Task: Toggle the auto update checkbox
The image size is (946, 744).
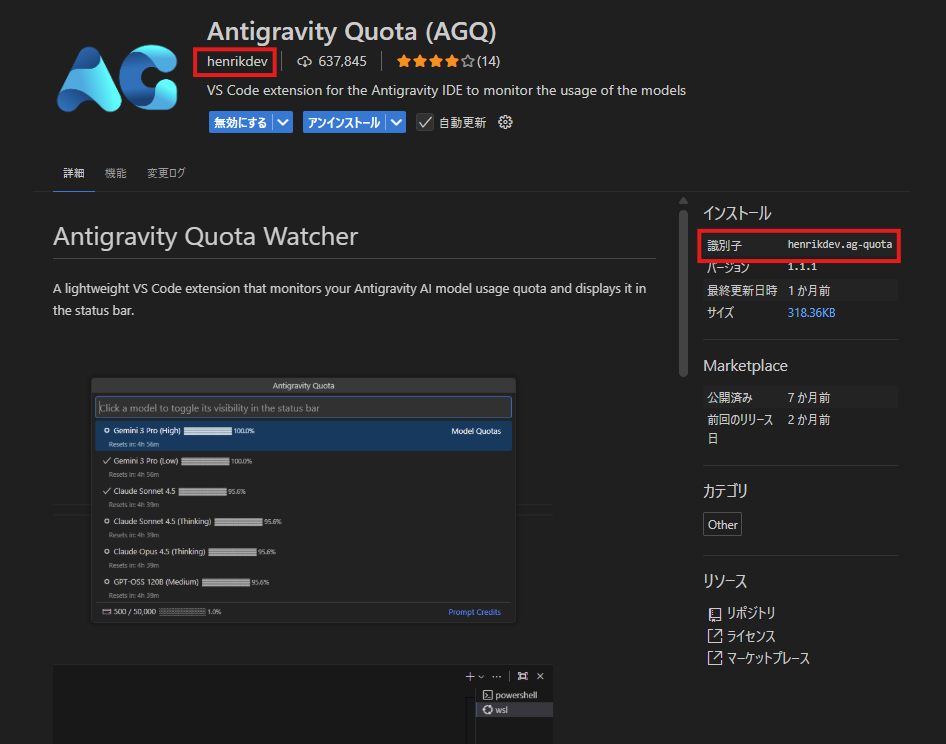Action: (x=425, y=122)
